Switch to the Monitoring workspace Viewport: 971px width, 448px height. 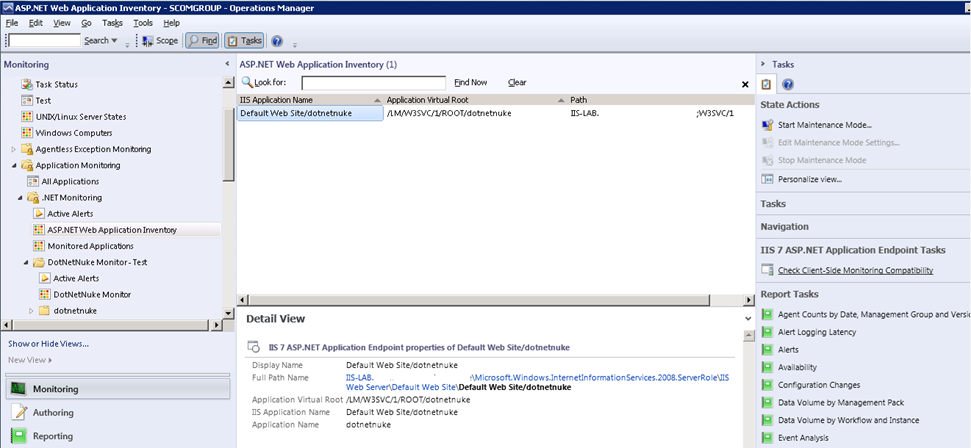pos(118,389)
